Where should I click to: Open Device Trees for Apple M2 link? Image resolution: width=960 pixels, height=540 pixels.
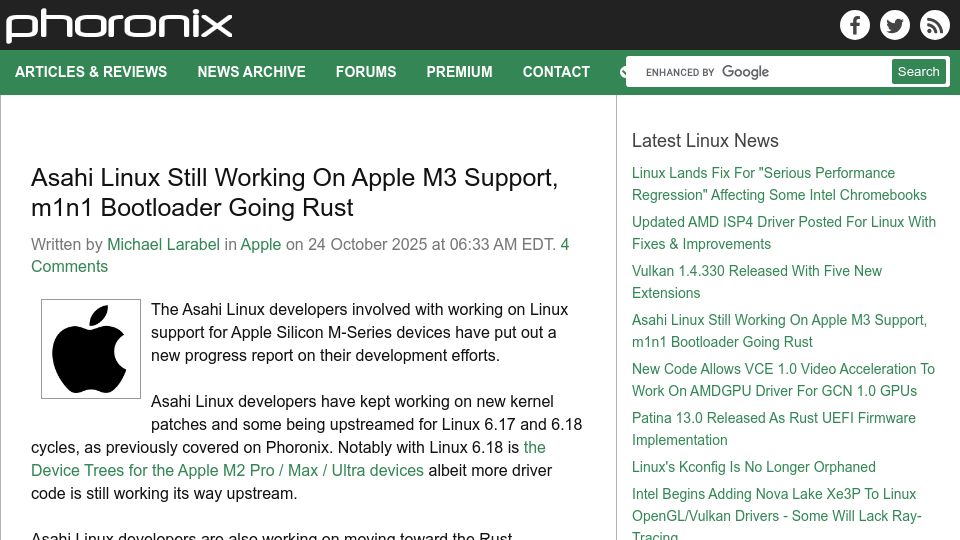coord(288,459)
